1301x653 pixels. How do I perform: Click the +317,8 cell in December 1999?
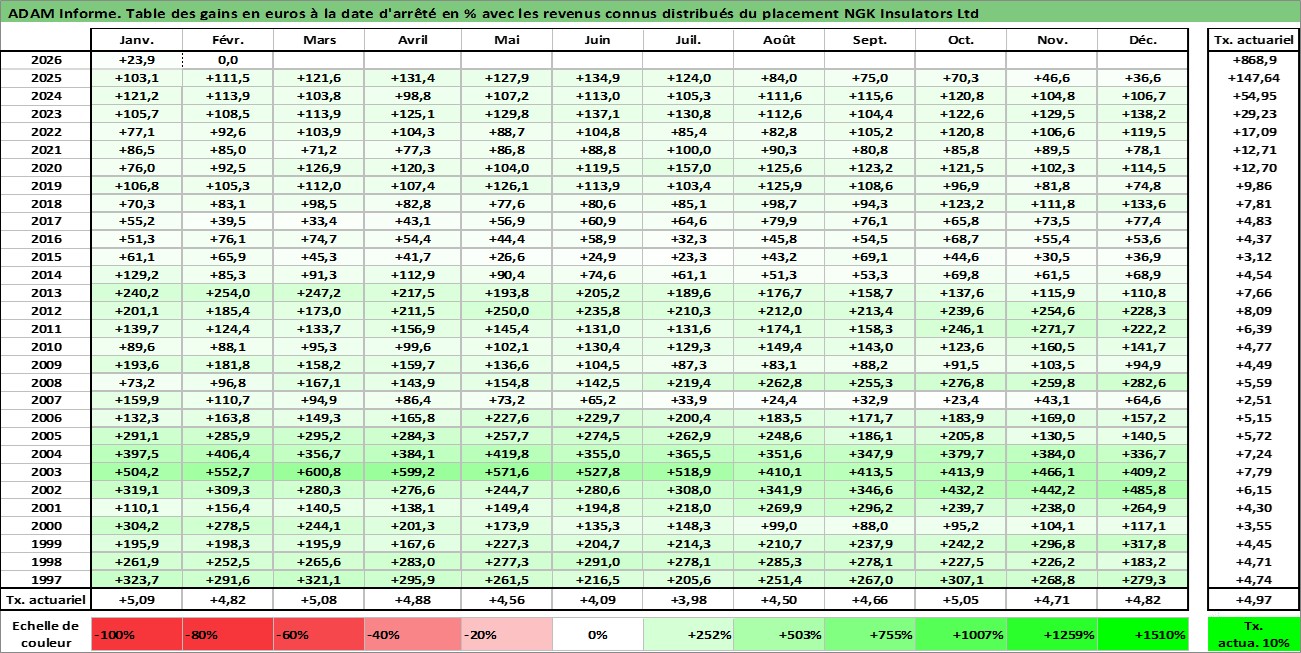click(1142, 543)
